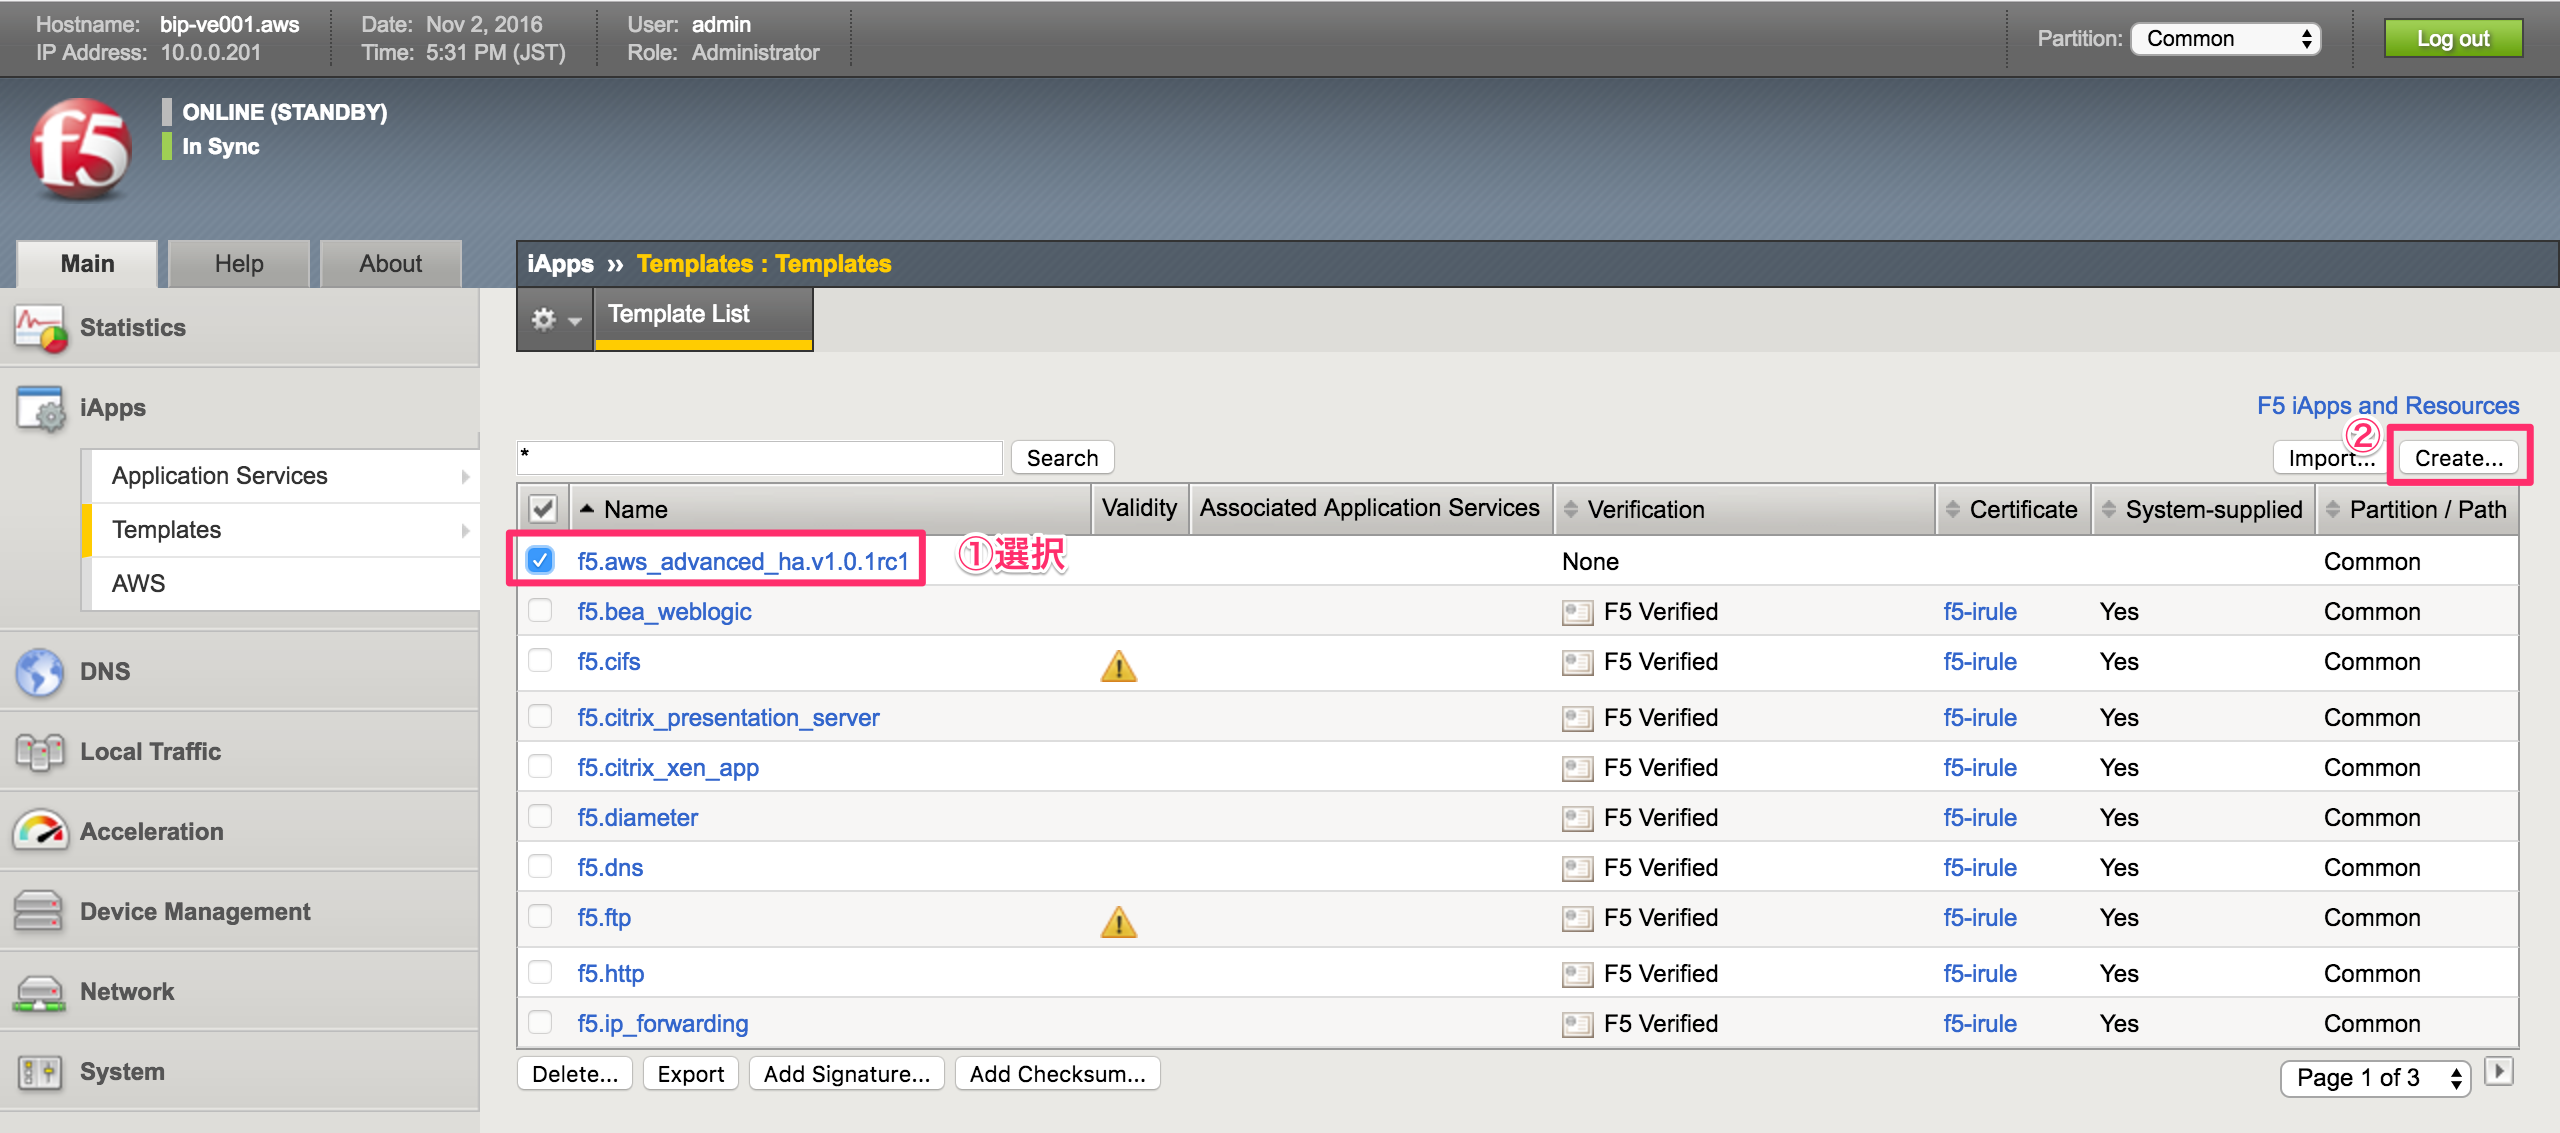2560x1133 pixels.
Task: Click the Import... button
Action: (x=2330, y=458)
